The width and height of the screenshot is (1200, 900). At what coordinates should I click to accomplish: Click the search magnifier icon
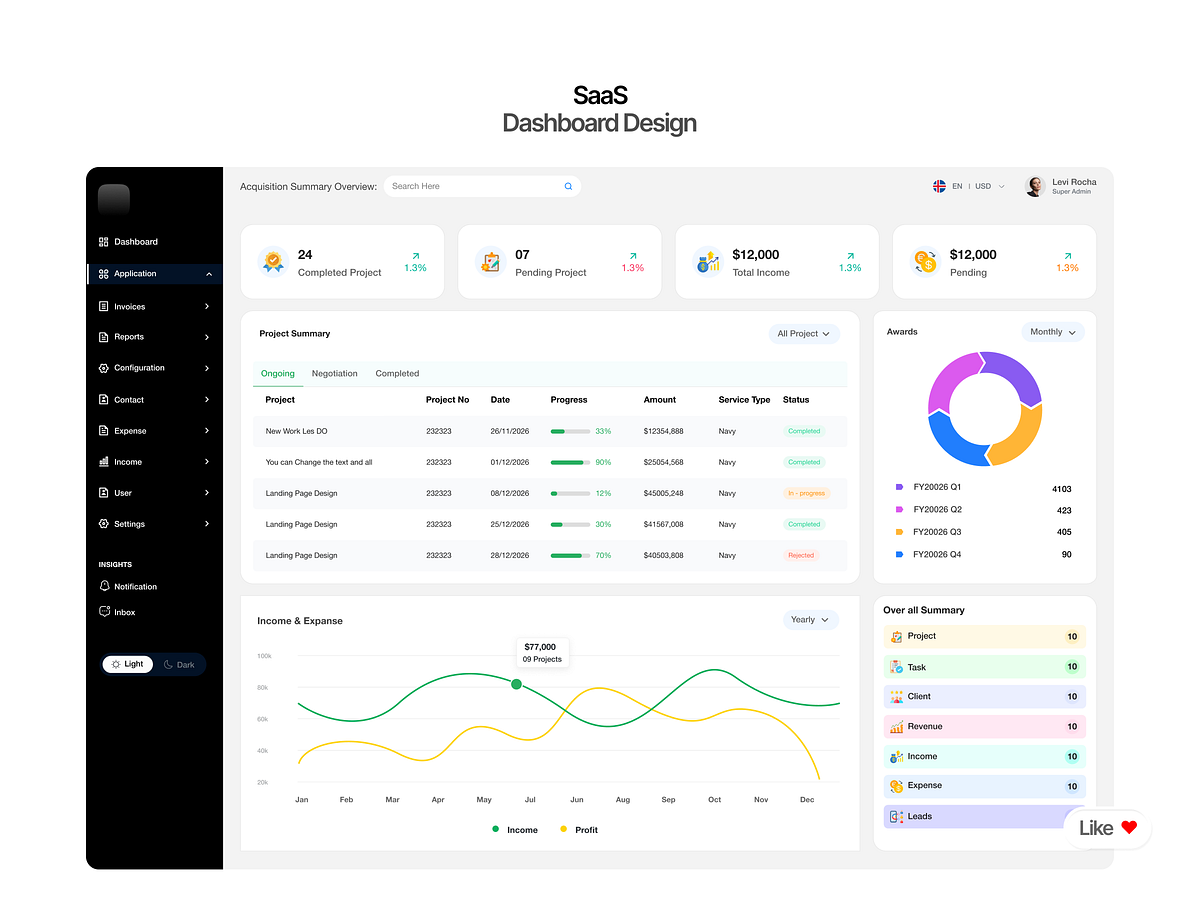569,186
